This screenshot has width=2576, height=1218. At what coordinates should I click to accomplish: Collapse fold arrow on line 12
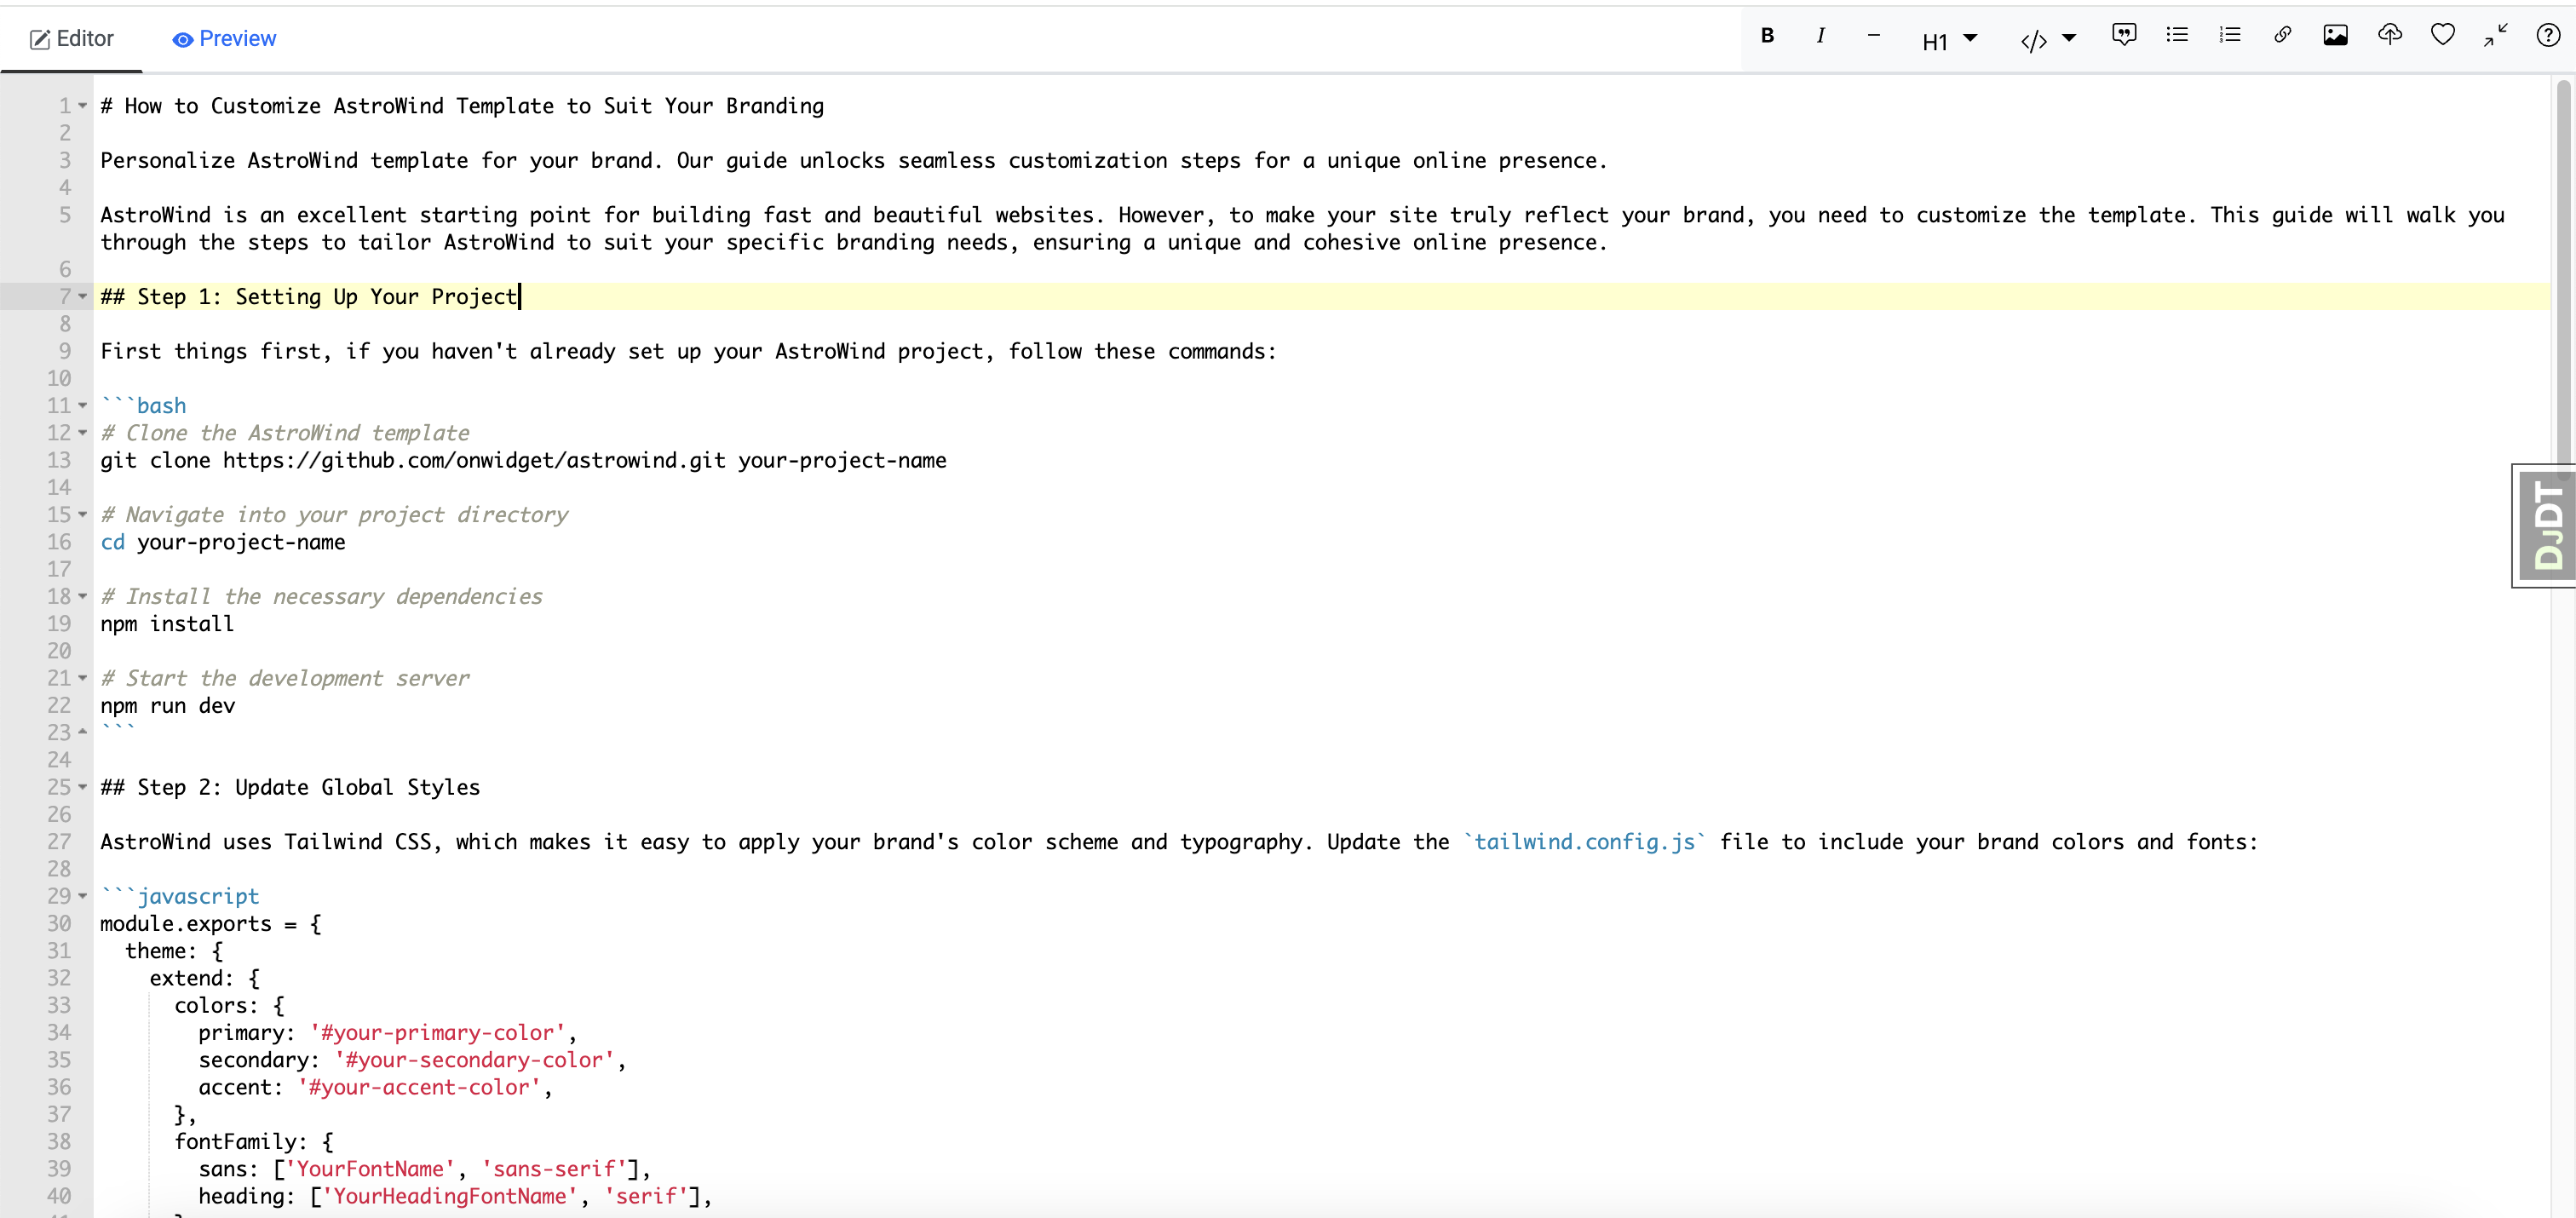point(83,433)
